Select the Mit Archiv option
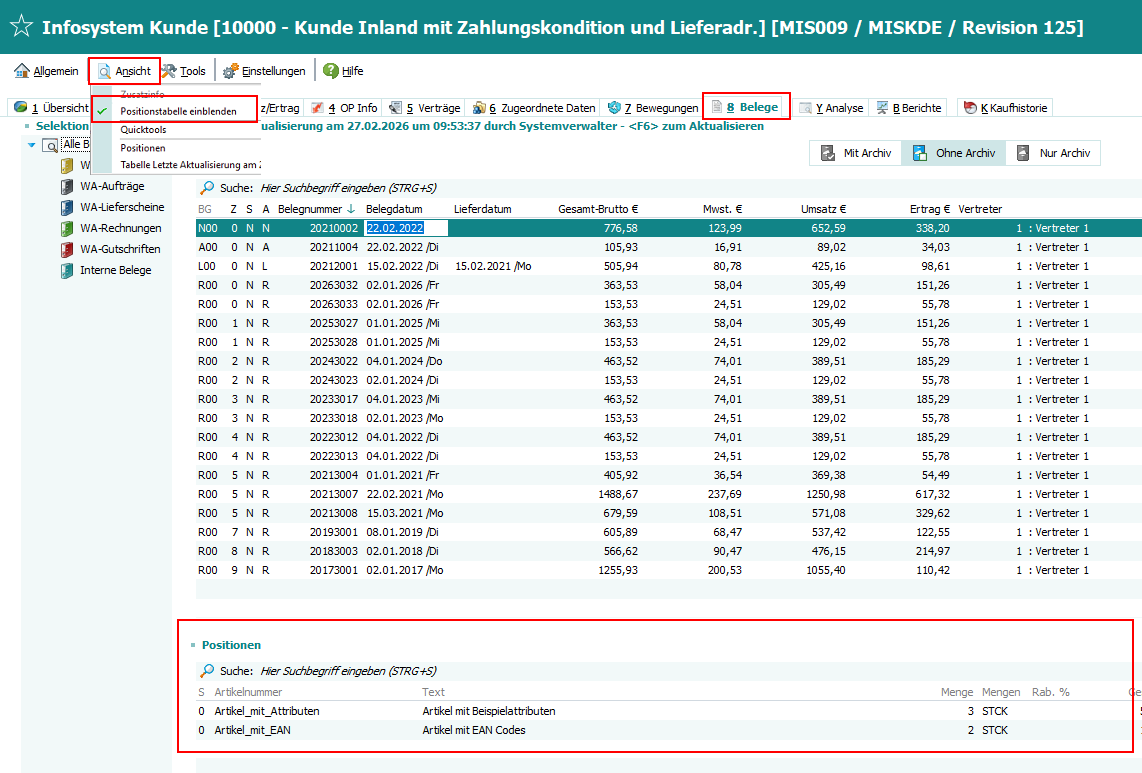This screenshot has width=1142, height=773. coord(855,153)
